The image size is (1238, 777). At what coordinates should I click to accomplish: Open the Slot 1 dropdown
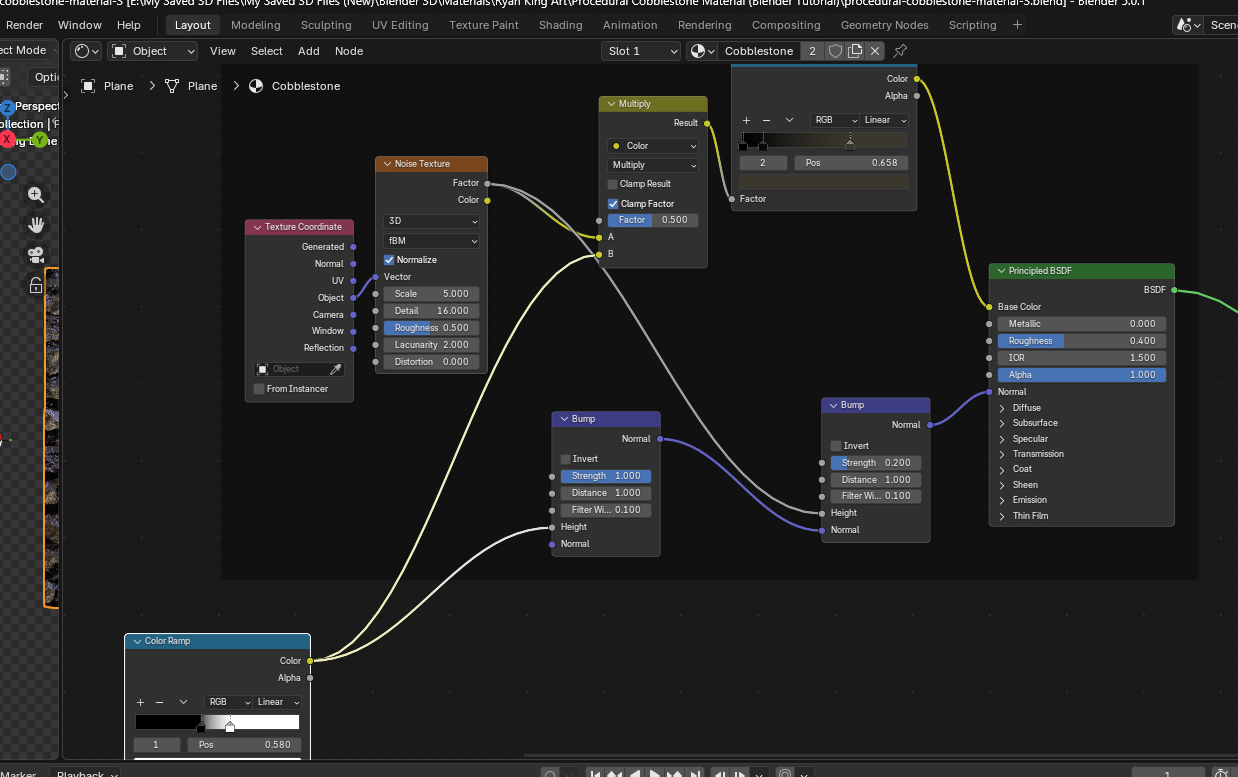click(641, 51)
